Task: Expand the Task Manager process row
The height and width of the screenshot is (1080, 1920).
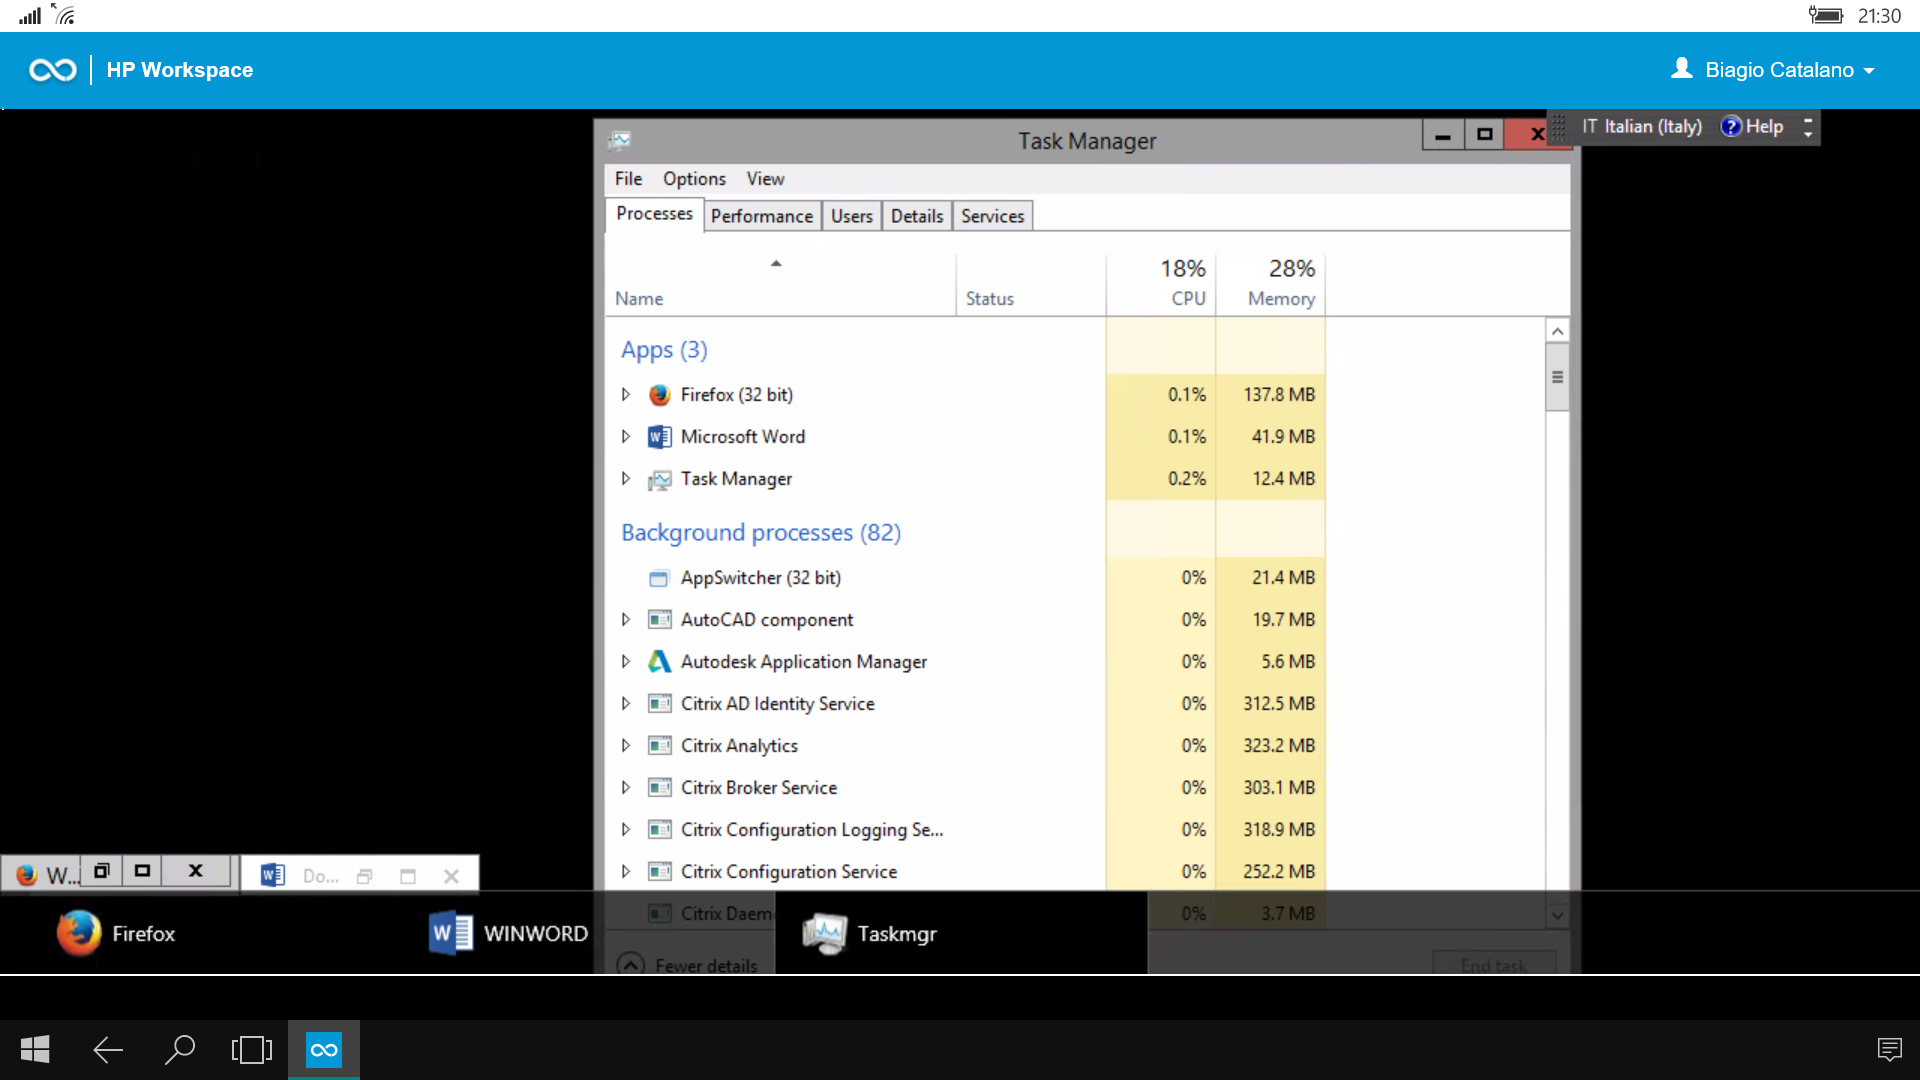Action: coord(626,479)
